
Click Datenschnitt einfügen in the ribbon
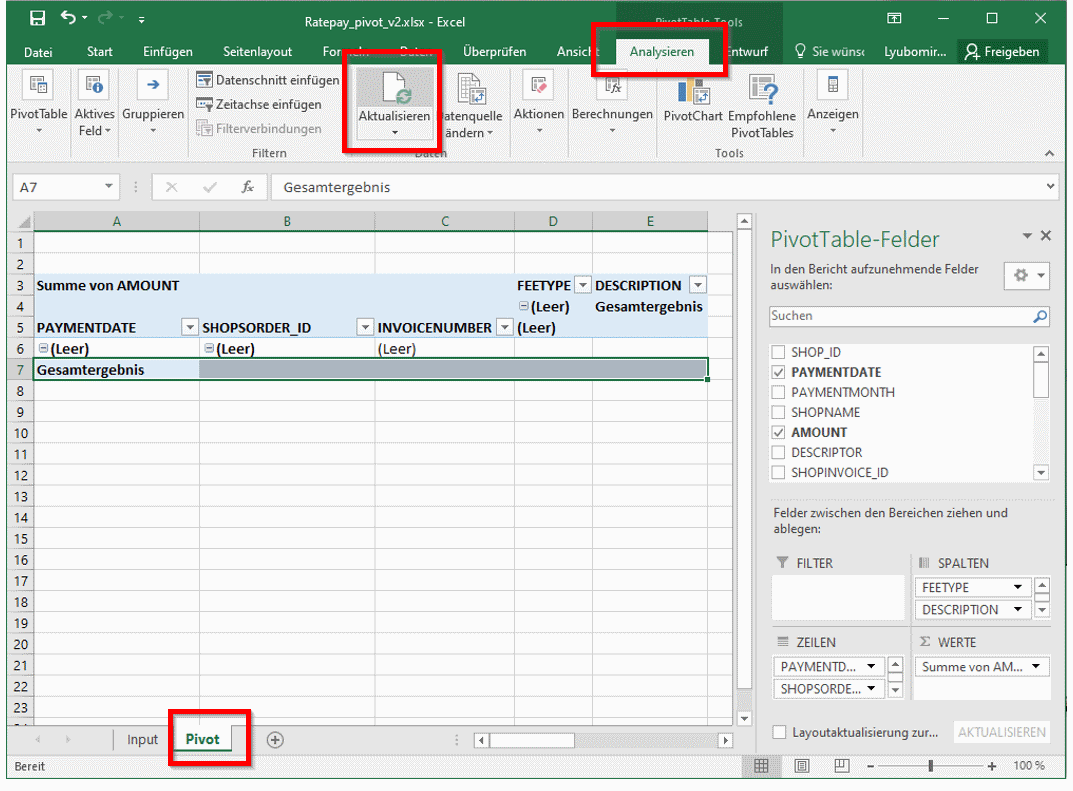point(267,80)
